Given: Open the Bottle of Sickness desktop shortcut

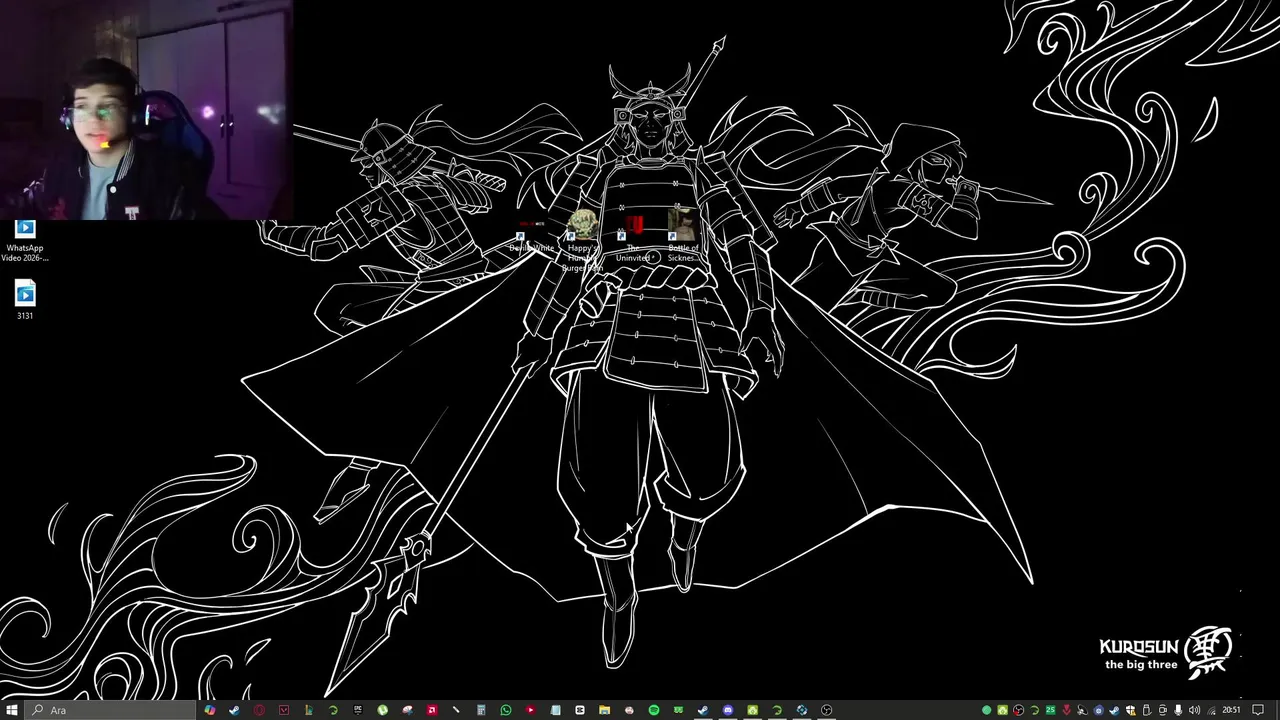Looking at the screenshot, I should [x=683, y=238].
